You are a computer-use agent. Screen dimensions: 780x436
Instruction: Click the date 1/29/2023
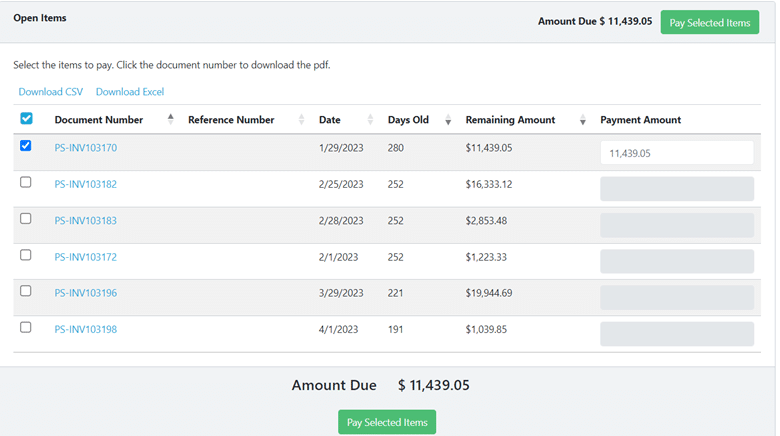pos(341,148)
